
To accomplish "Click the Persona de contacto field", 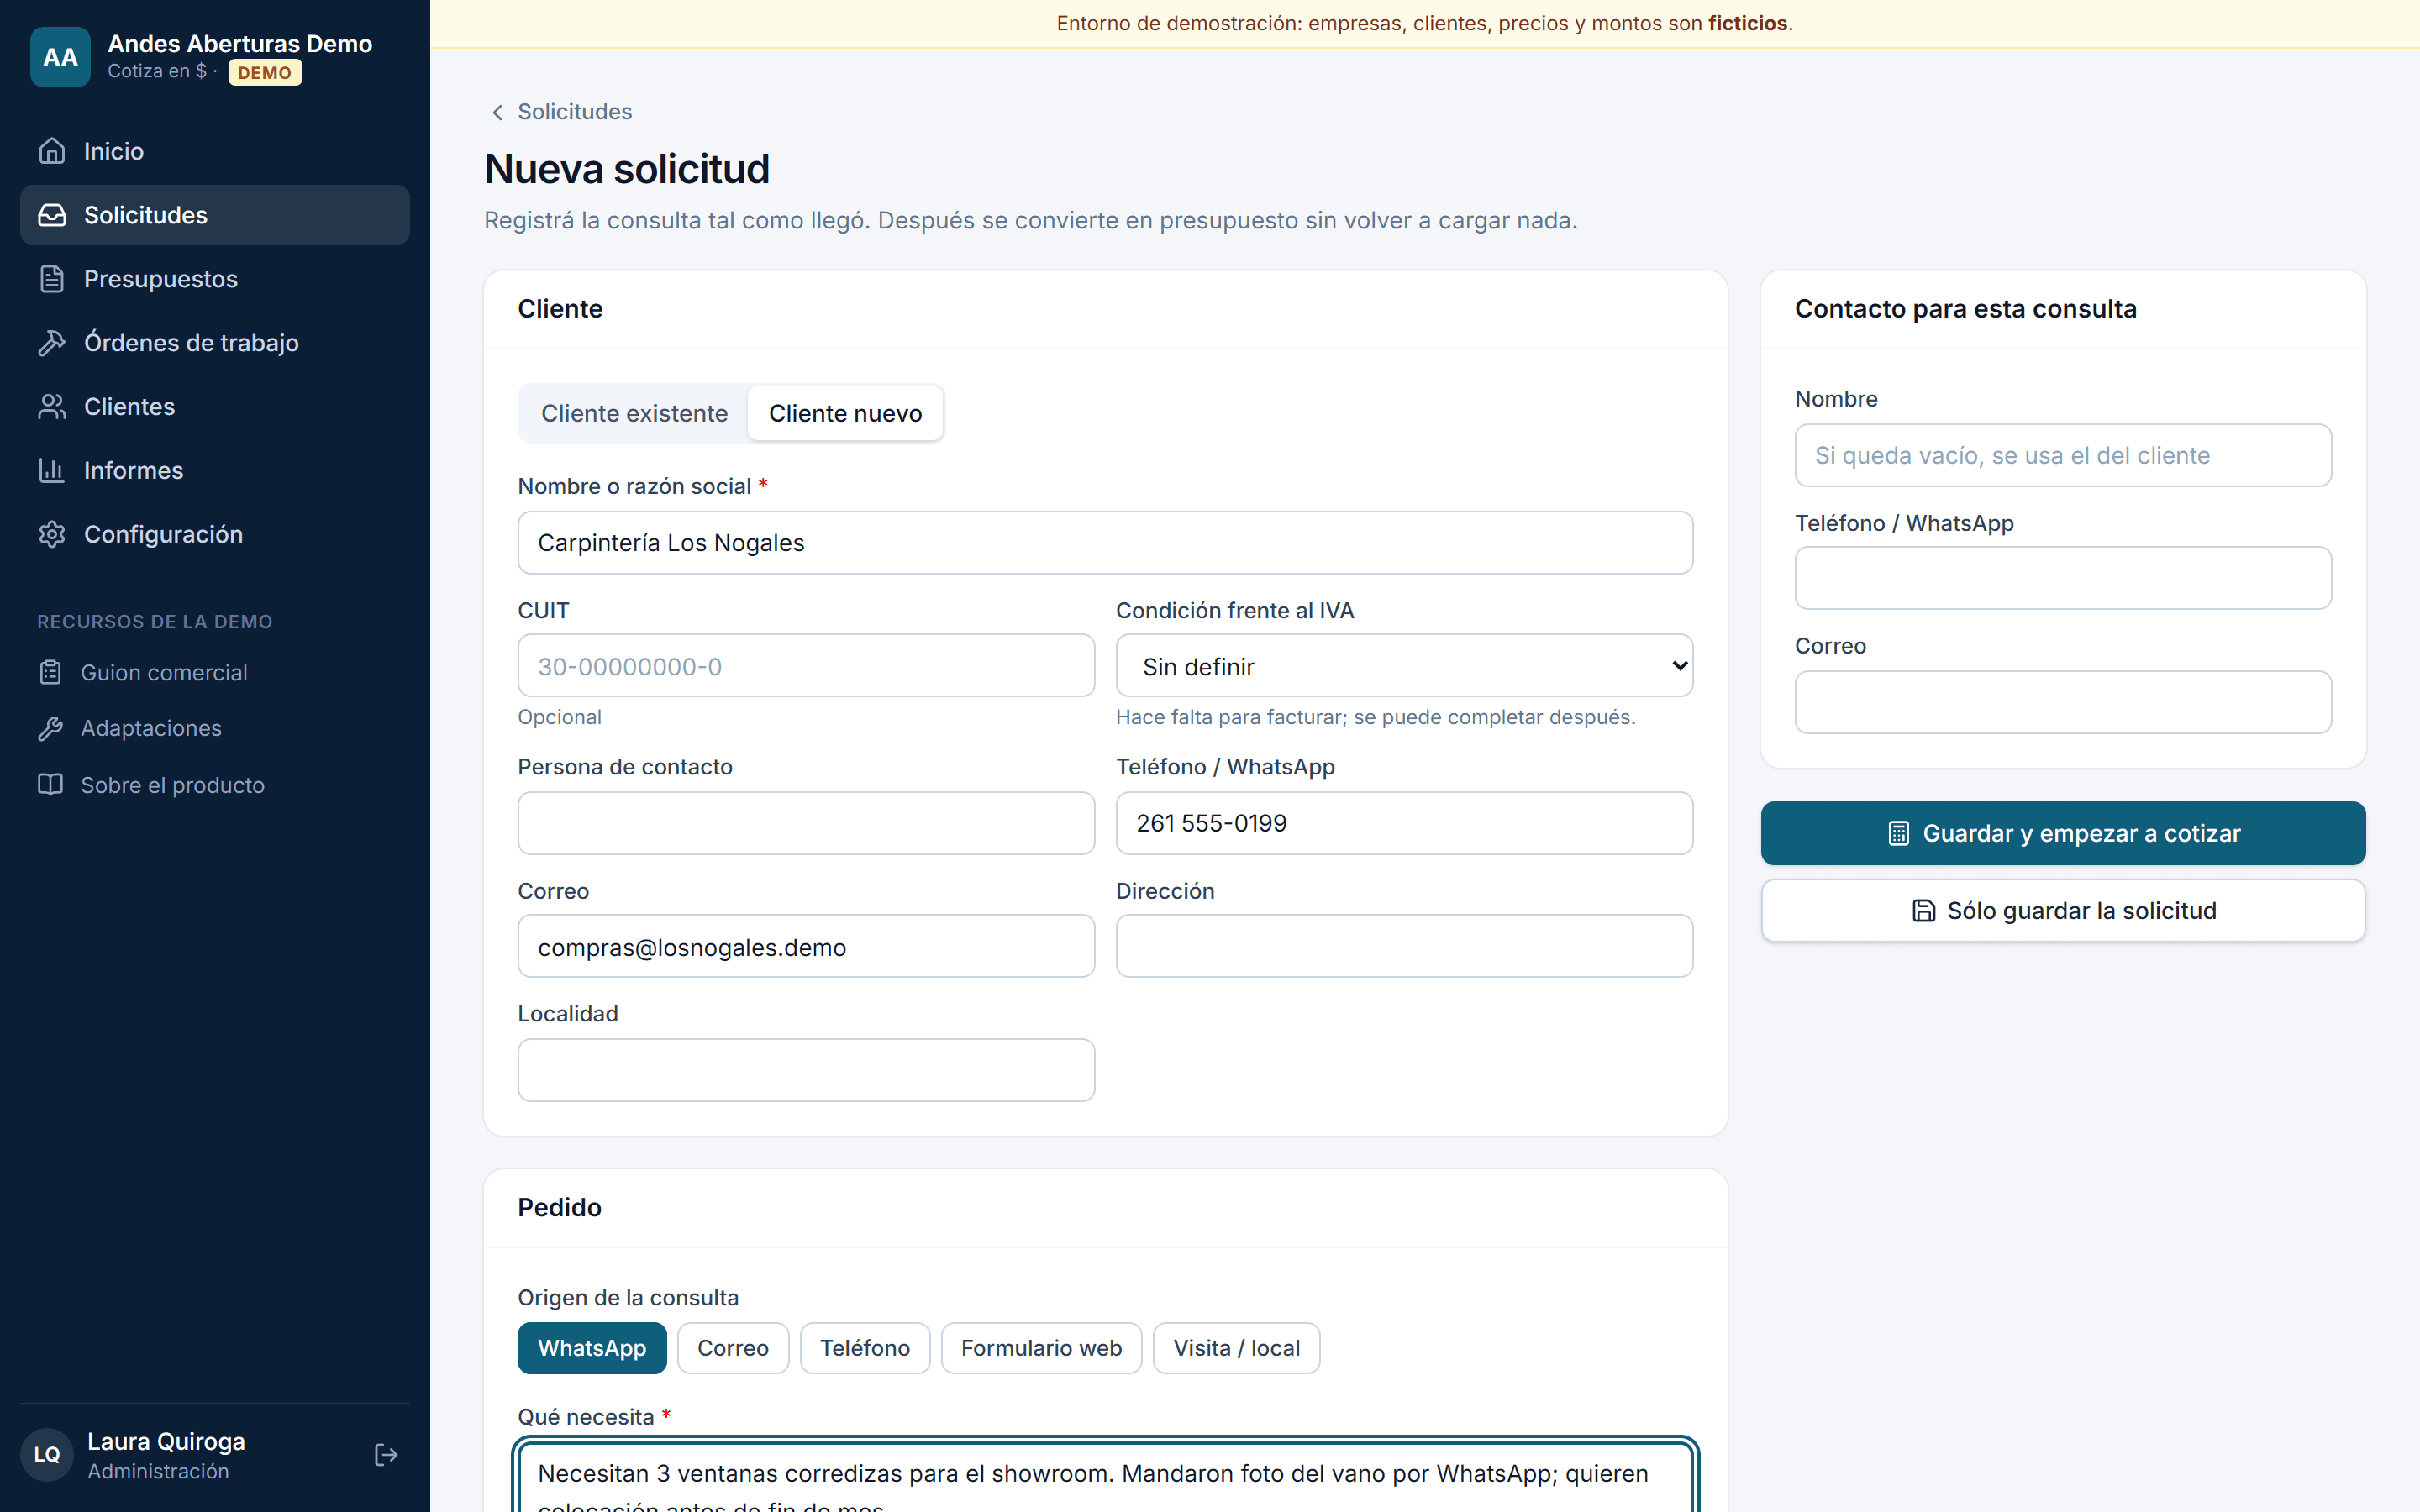I will [x=806, y=823].
